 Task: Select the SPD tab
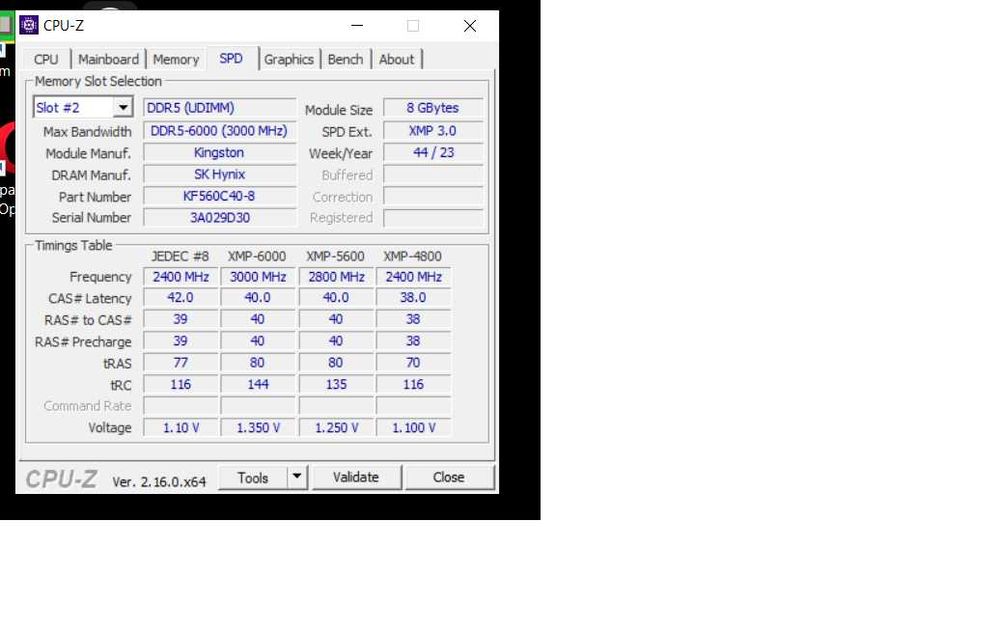231,59
